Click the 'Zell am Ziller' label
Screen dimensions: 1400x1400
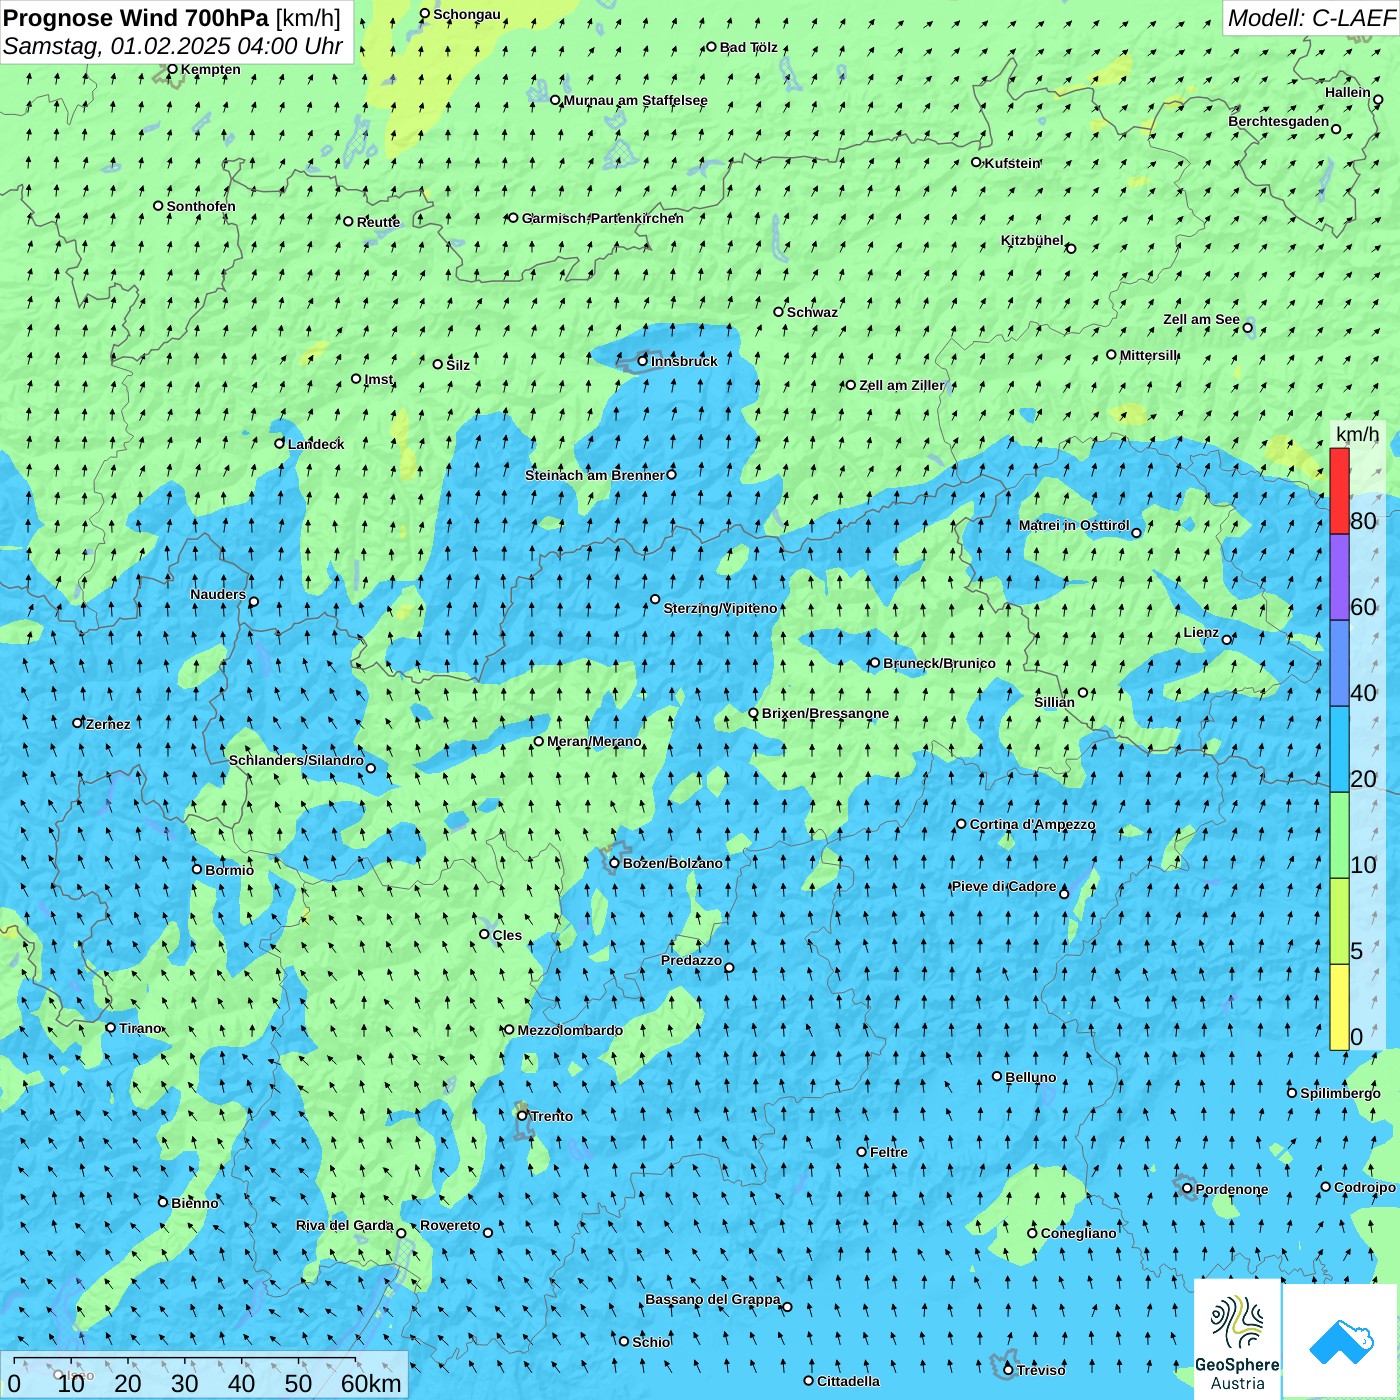point(901,385)
